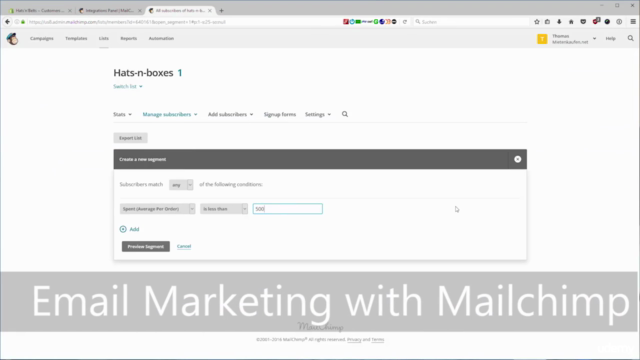This screenshot has height=360, width=640.
Task: Close the All subscribers browser tab
Action: click(x=210, y=11)
